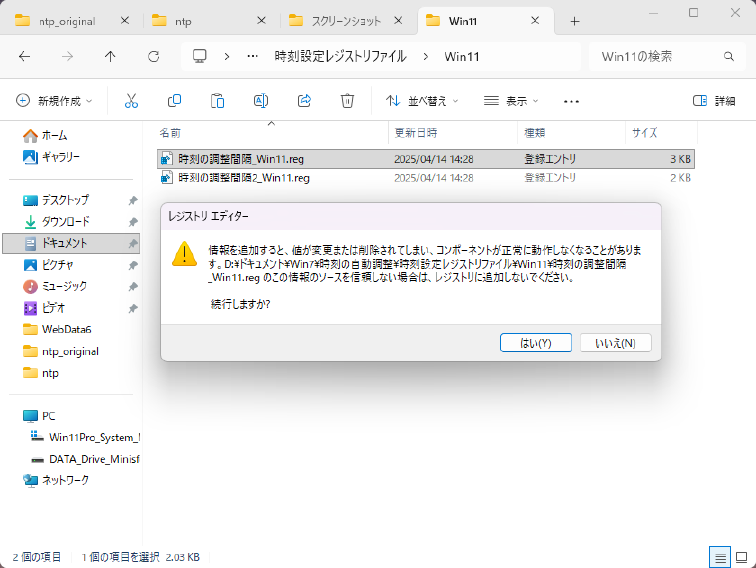Close the ntp tab
The height and width of the screenshot is (568, 756).
tap(261, 20)
